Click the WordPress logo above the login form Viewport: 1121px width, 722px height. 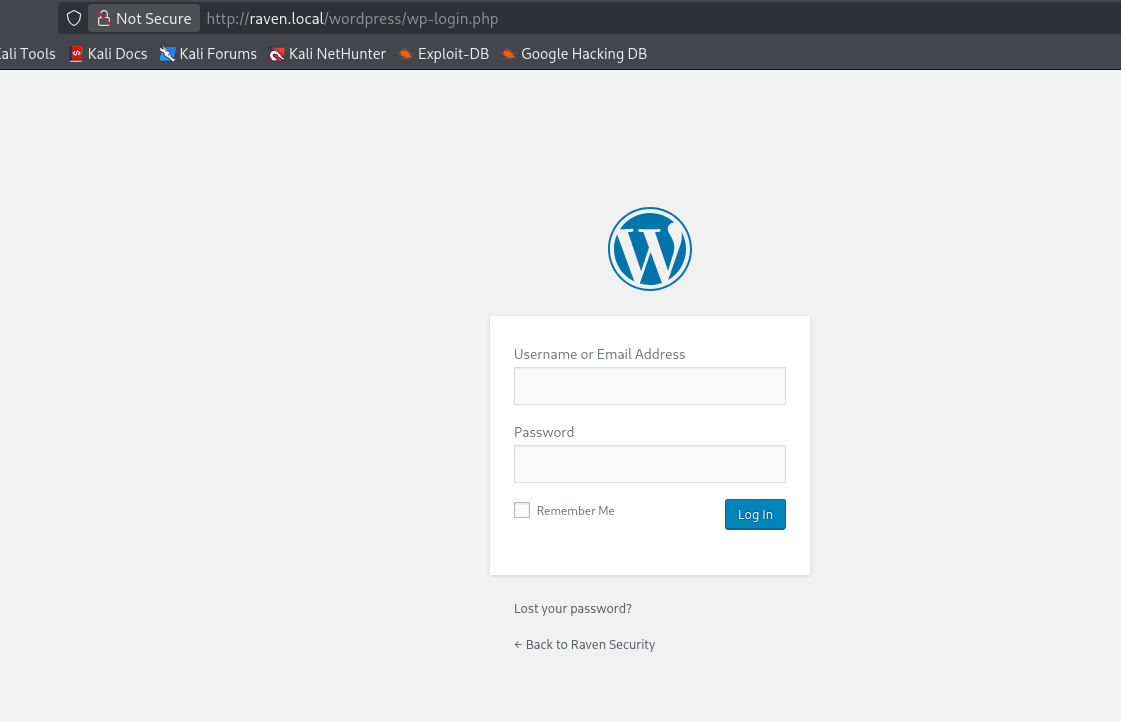649,248
